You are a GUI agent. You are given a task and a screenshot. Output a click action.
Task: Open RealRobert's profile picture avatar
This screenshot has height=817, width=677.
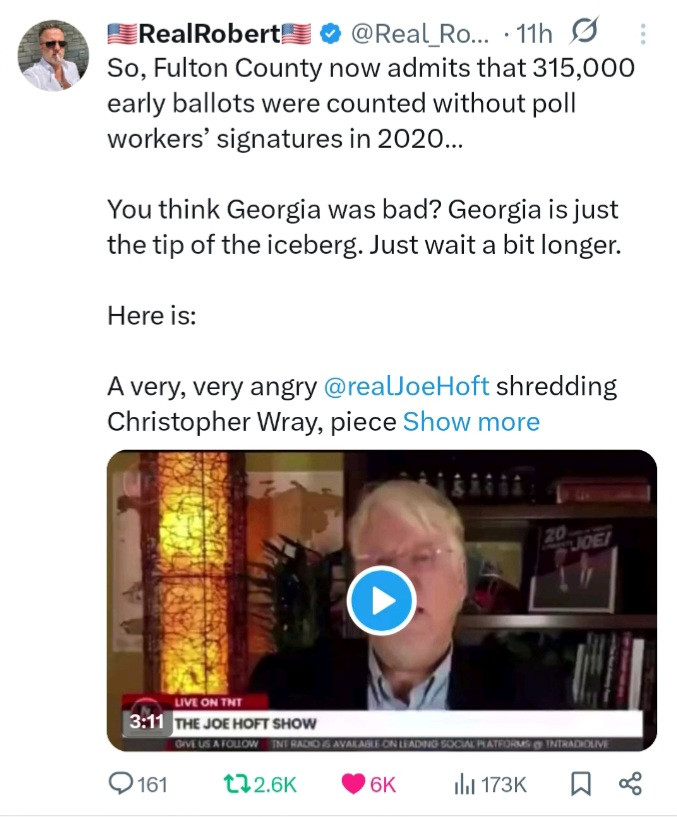(x=53, y=56)
